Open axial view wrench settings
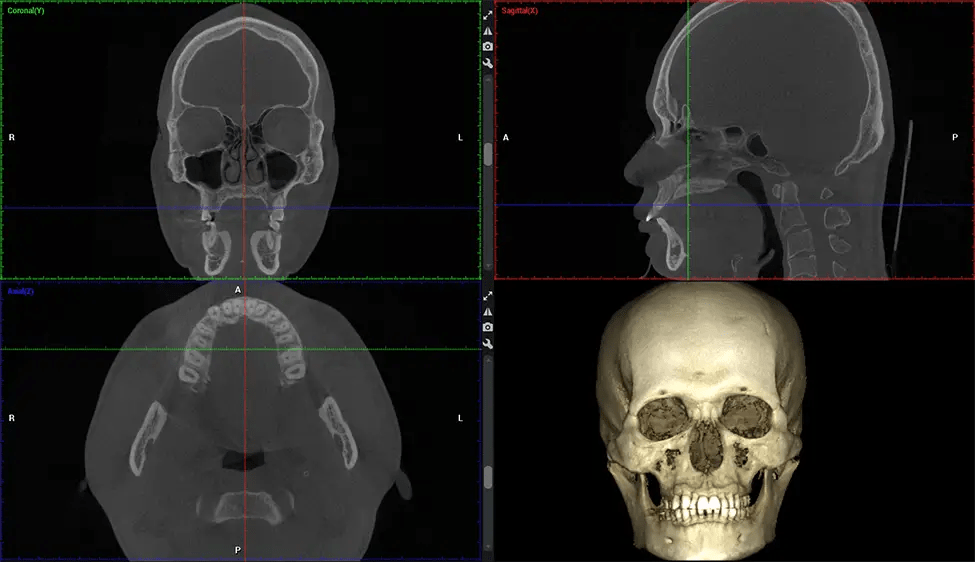This screenshot has height=562, width=975. click(487, 344)
